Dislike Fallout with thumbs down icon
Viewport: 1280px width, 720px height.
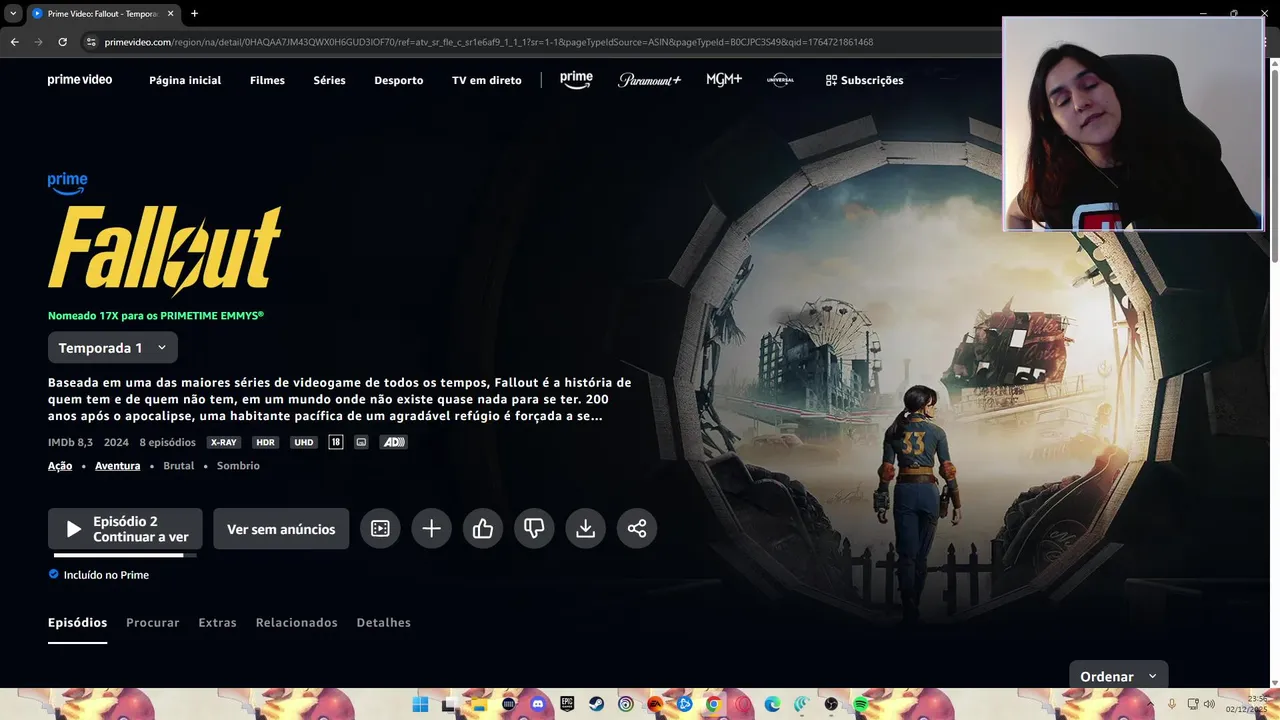pyautogui.click(x=534, y=529)
